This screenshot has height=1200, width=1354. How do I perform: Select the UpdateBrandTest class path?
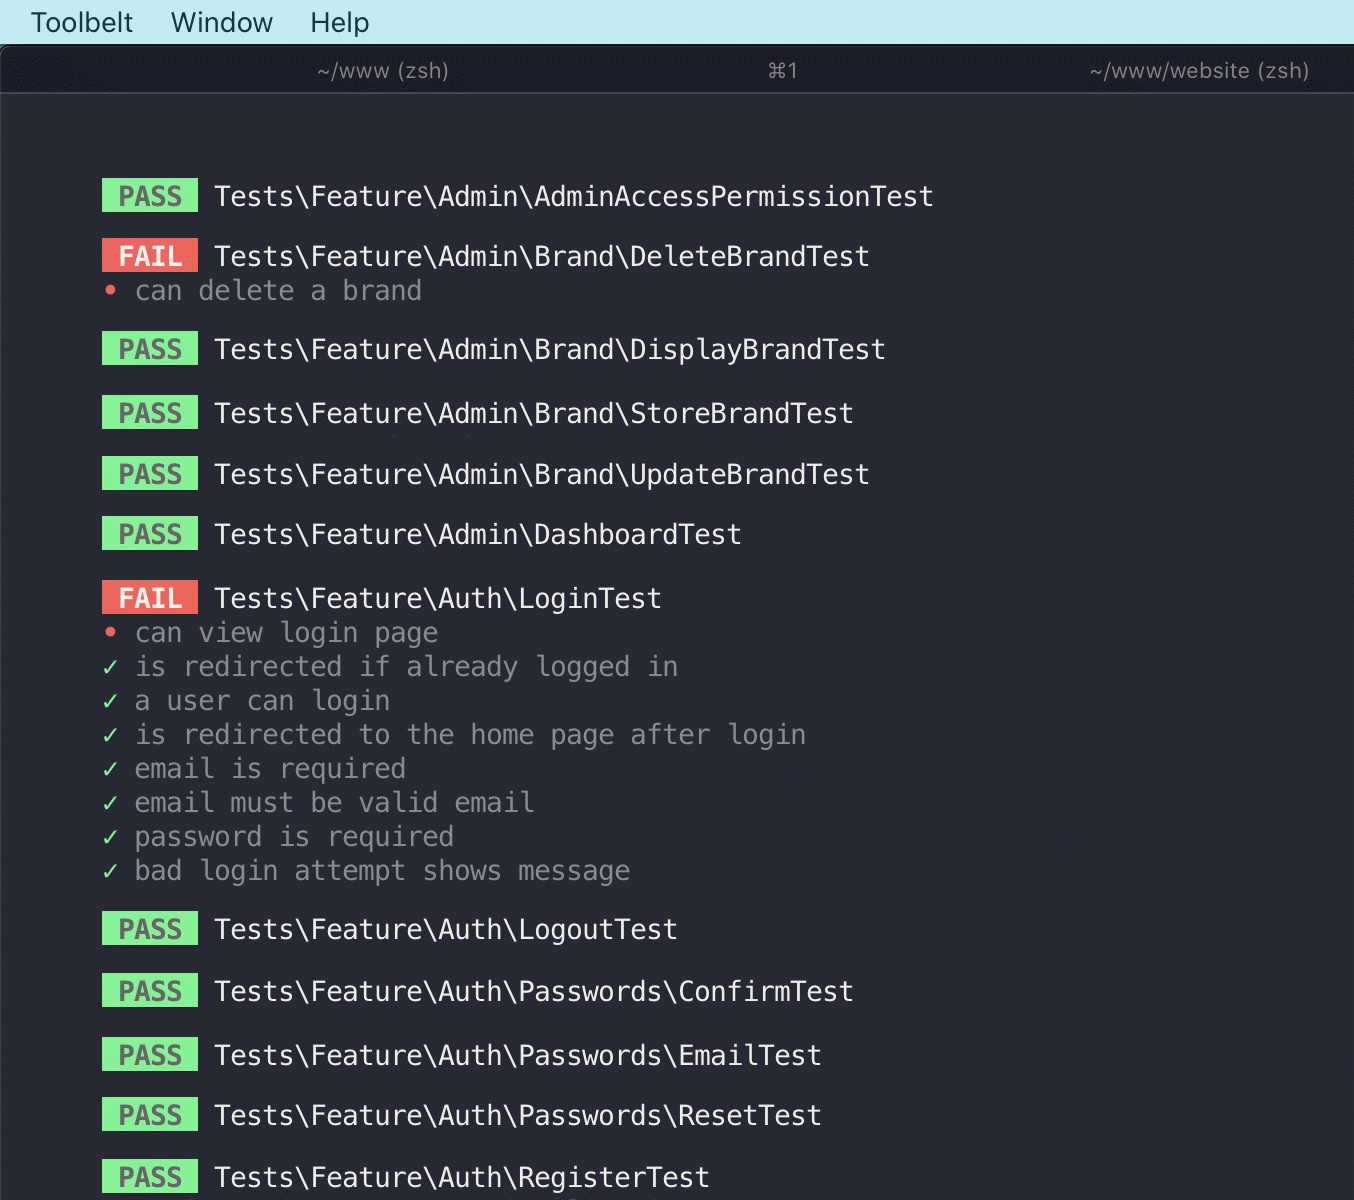(x=542, y=474)
